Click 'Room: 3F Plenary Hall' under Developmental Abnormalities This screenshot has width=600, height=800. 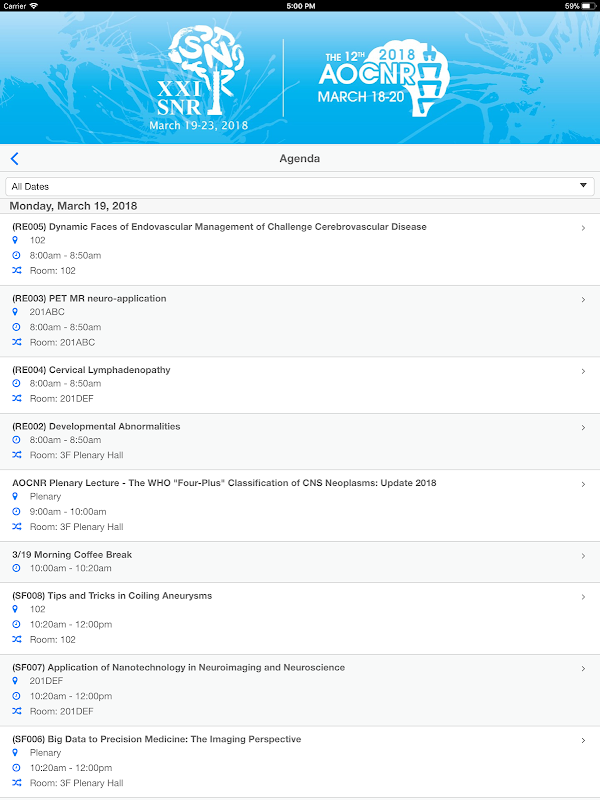tap(77, 455)
